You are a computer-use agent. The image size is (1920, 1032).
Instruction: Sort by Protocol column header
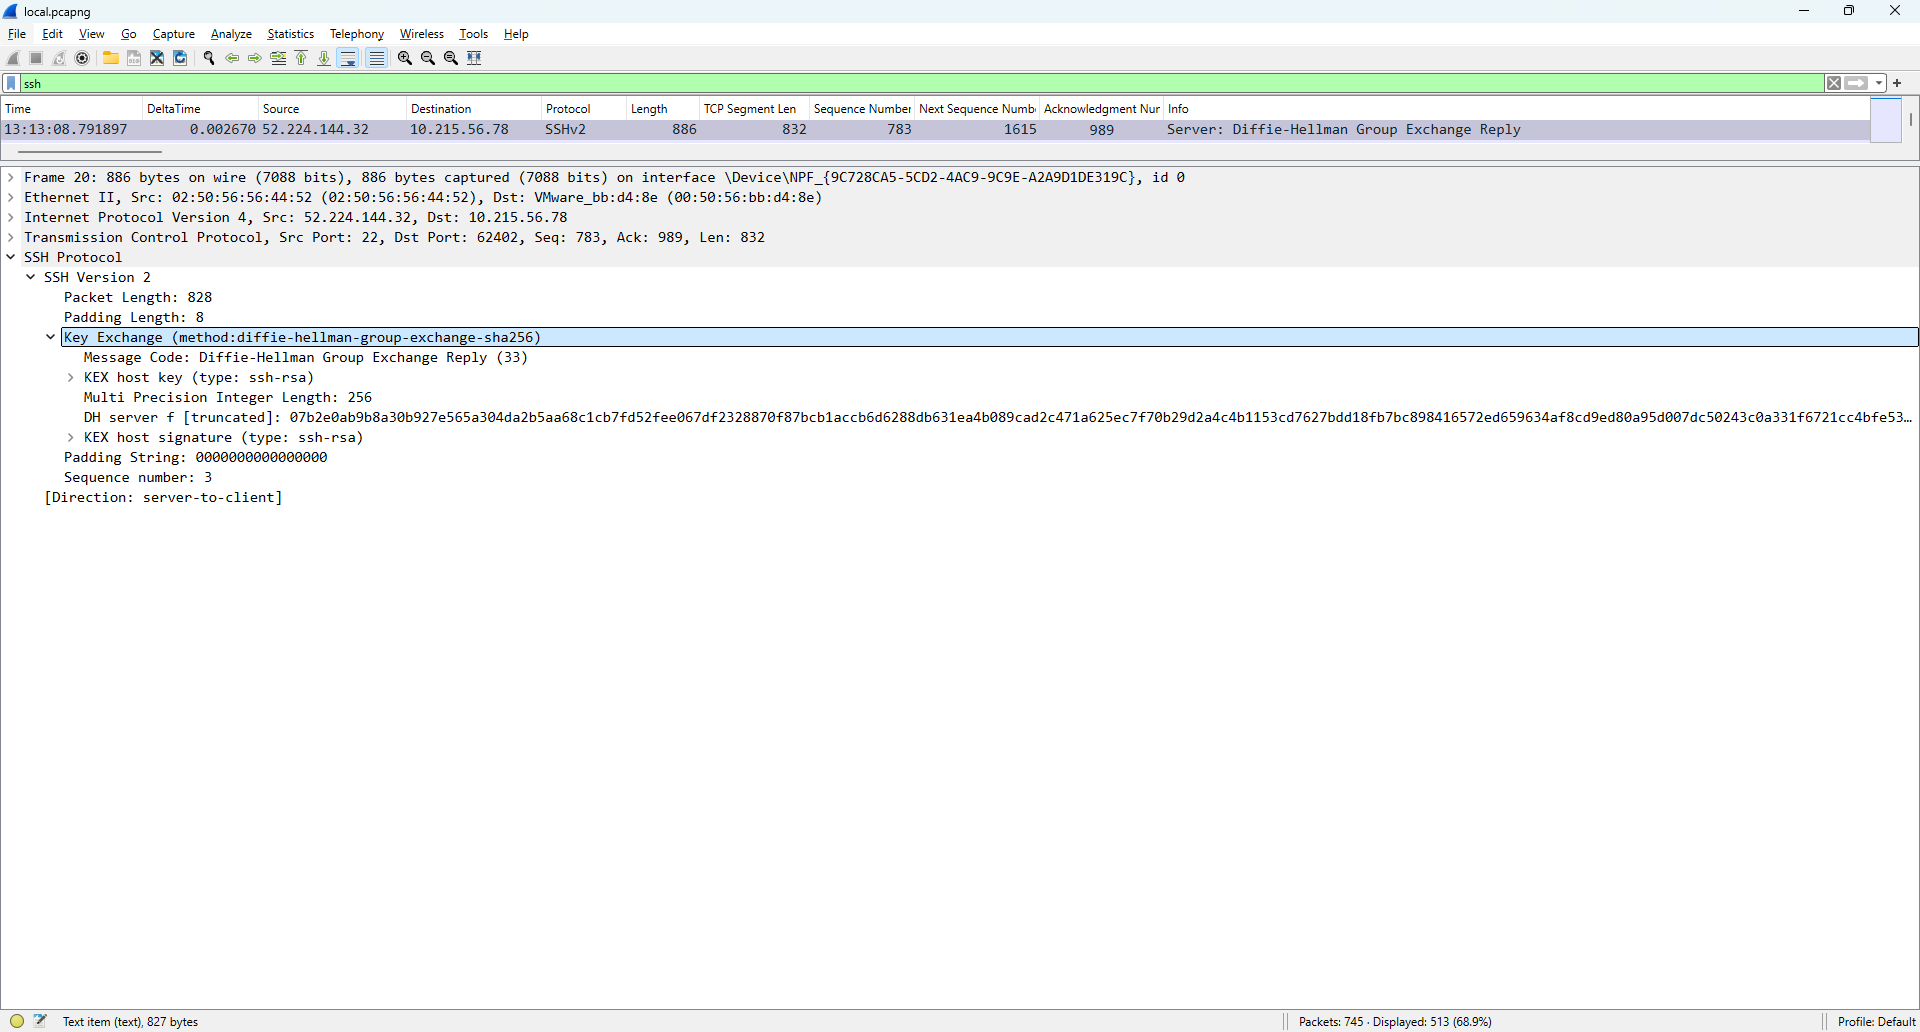tap(584, 109)
